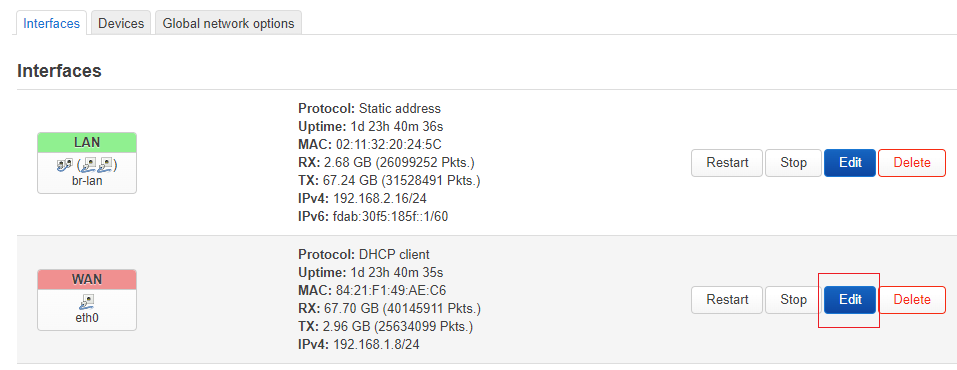Click the eth0 ethernet port icon

(x=87, y=300)
